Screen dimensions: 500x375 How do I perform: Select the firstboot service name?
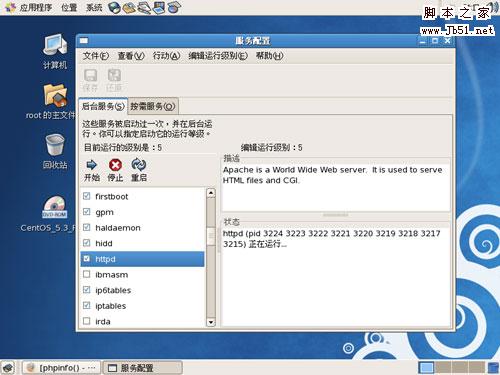[112, 196]
